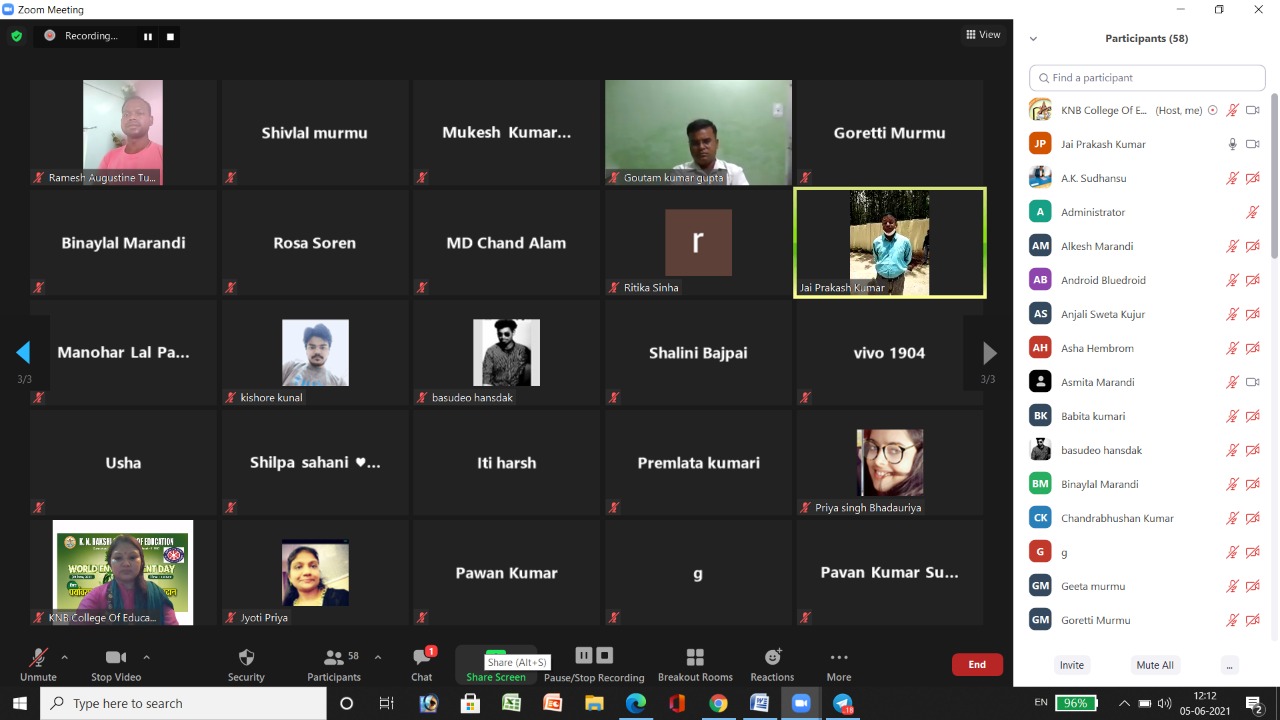This screenshot has width=1280, height=720.
Task: Expand the audio options arrow beside Unmute
Action: pyautogui.click(x=65, y=657)
